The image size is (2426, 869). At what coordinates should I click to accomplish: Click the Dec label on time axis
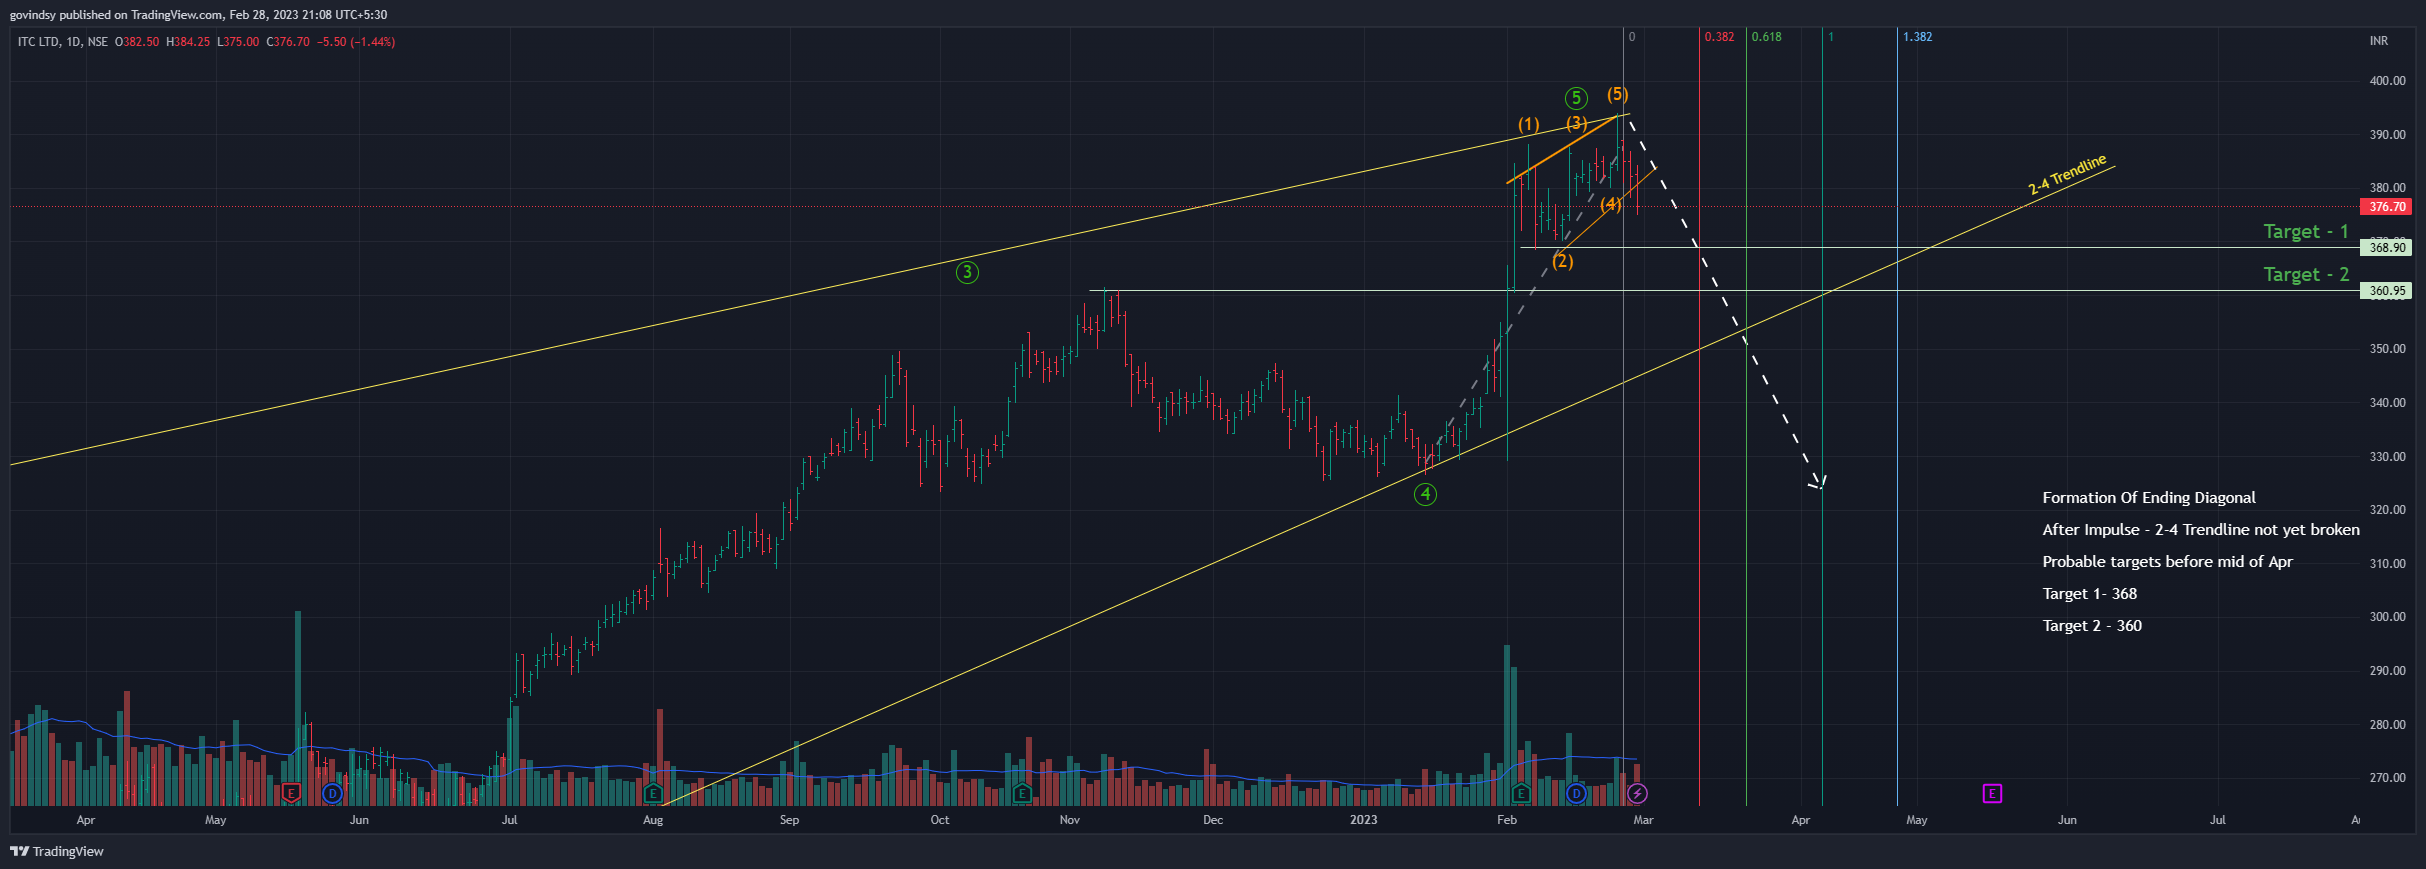[1212, 820]
